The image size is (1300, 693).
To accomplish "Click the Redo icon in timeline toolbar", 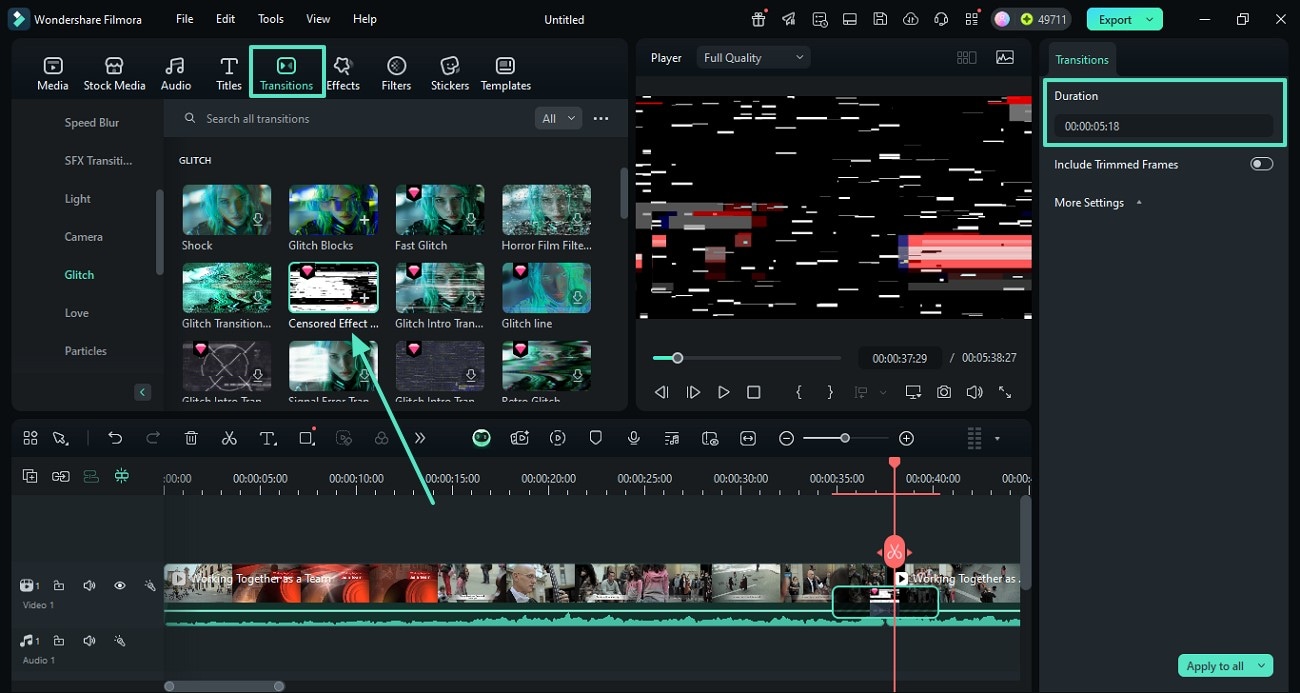I will coord(153,438).
